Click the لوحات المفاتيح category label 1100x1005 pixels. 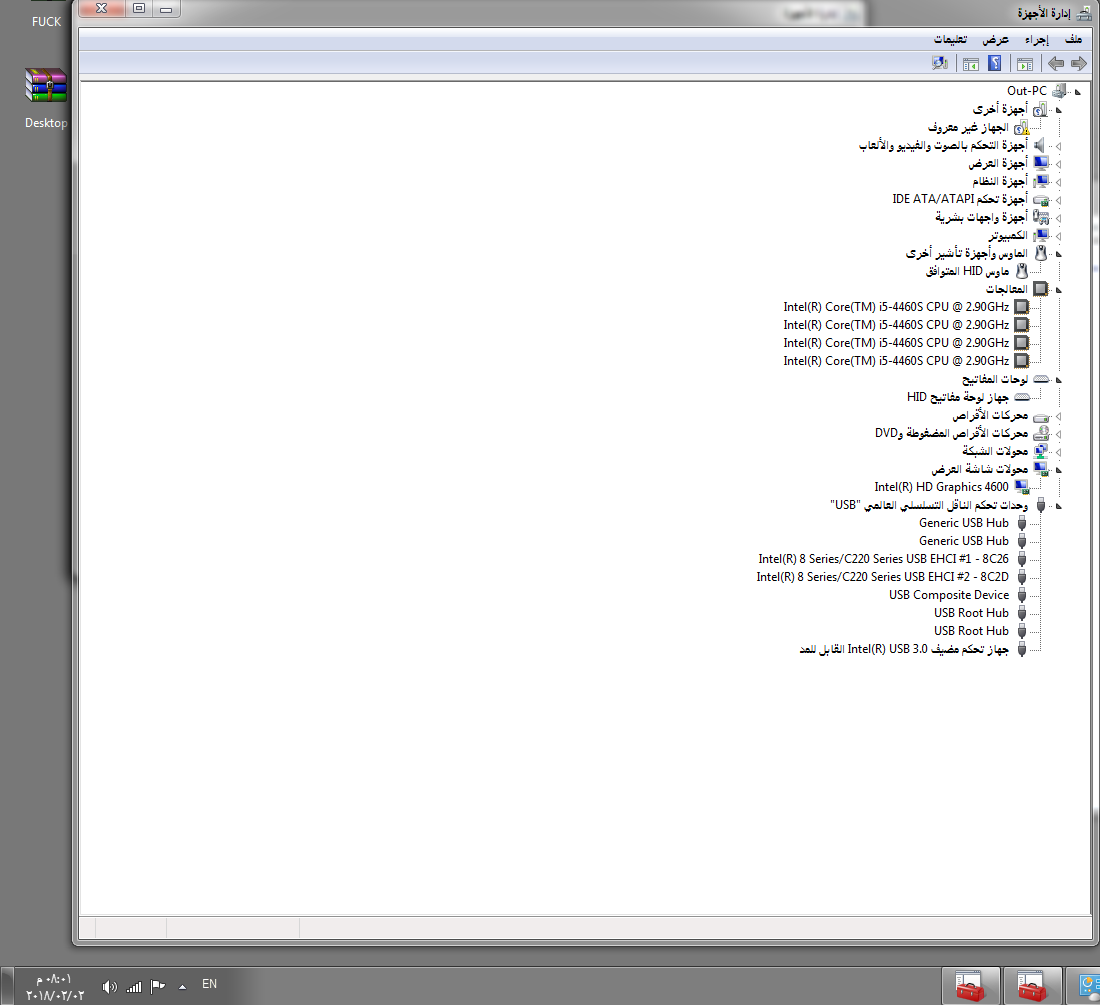[995, 379]
